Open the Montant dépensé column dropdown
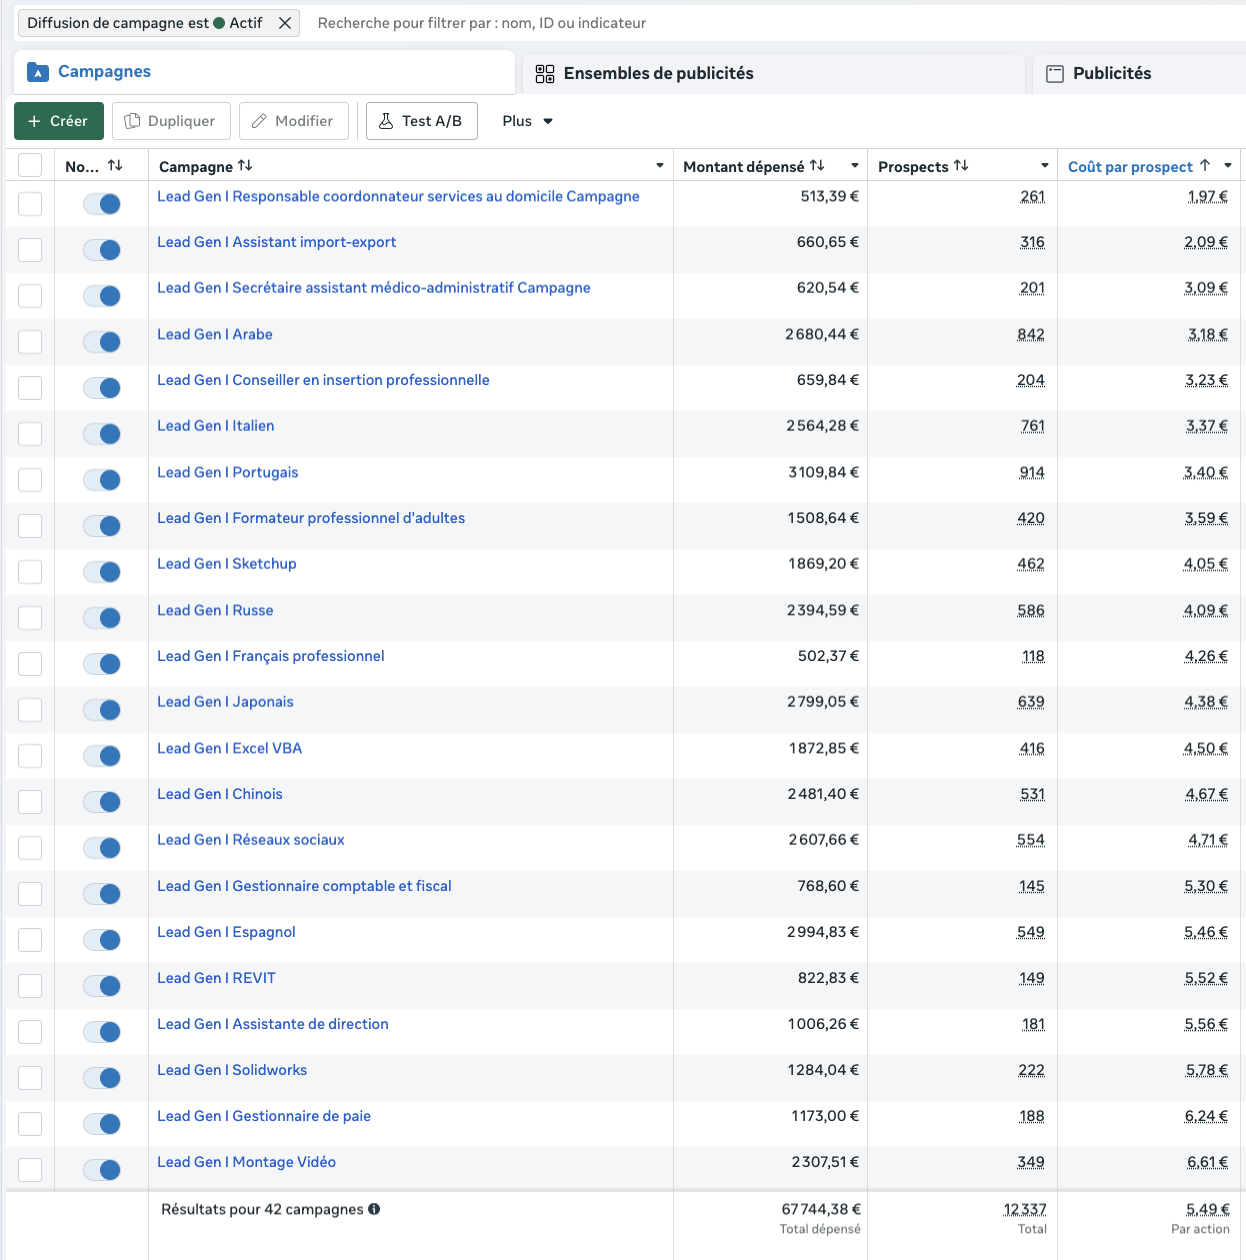The height and width of the screenshot is (1260, 1246). pos(855,166)
